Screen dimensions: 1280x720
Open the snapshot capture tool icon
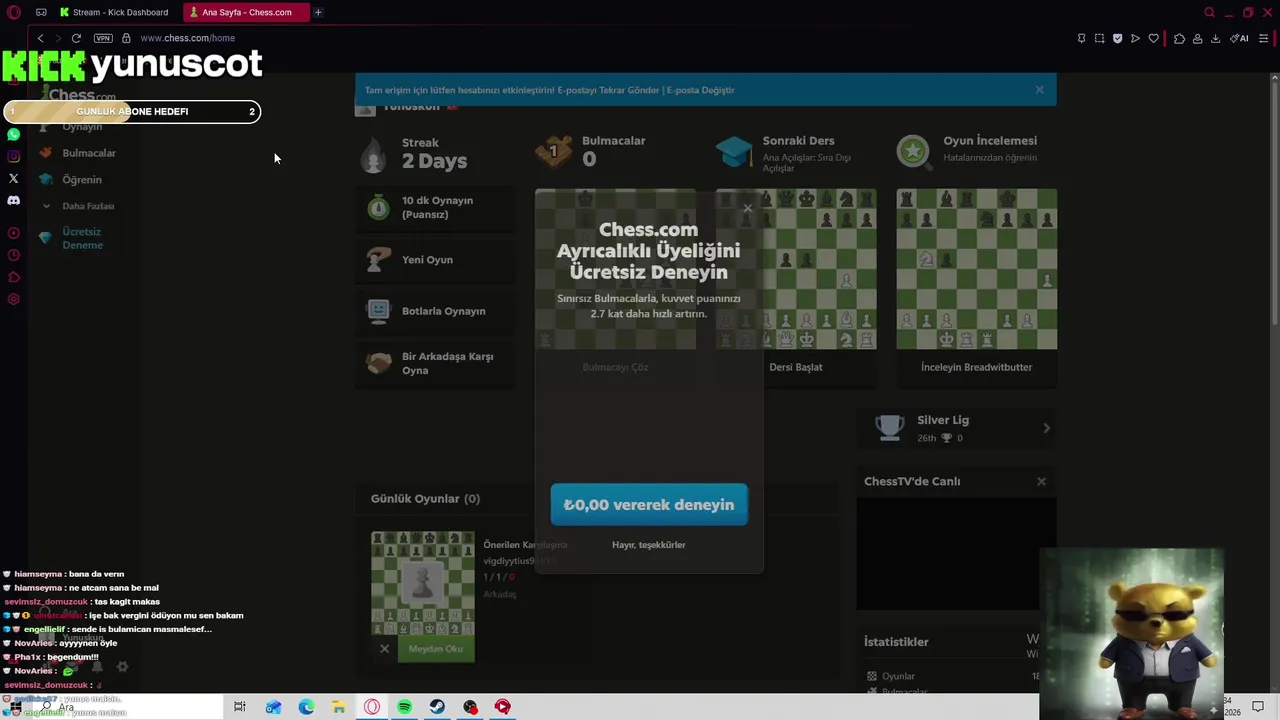[1099, 38]
